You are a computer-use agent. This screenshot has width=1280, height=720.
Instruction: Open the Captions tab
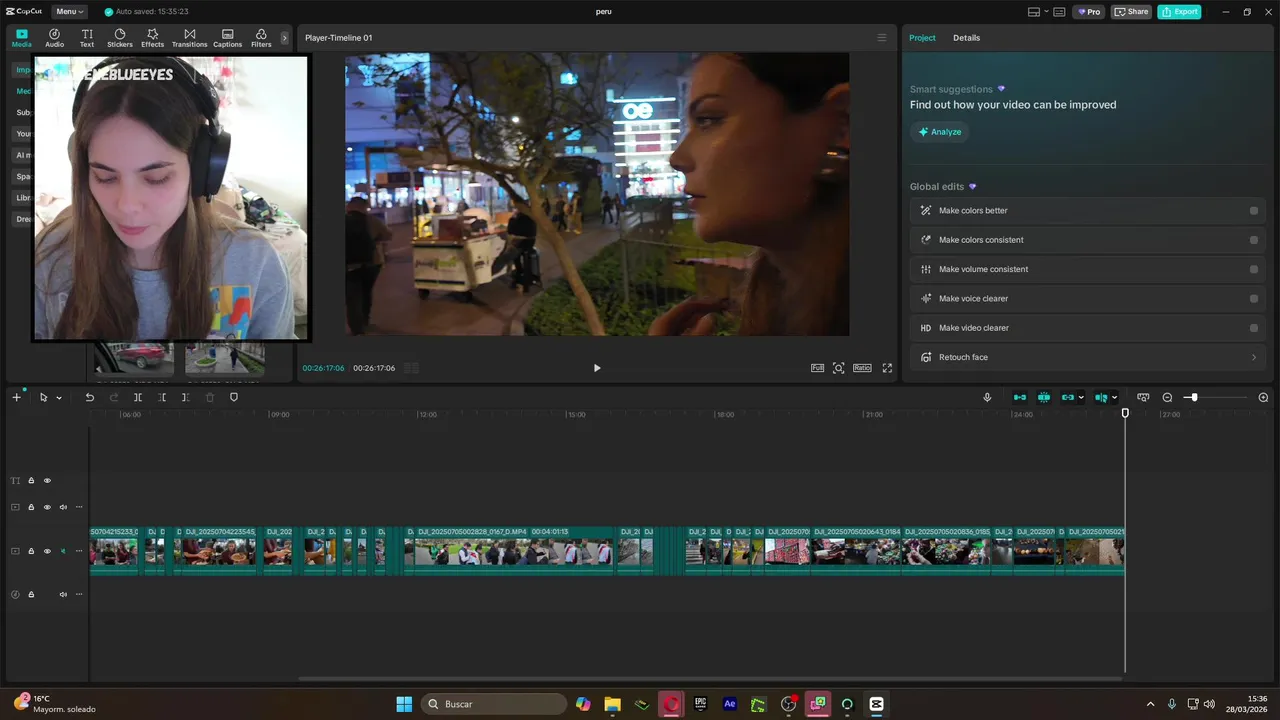(227, 38)
